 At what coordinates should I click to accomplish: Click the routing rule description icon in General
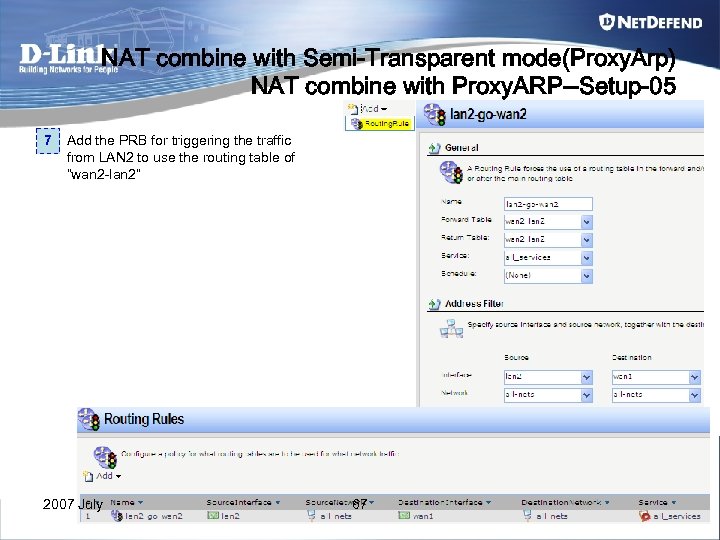[451, 172]
